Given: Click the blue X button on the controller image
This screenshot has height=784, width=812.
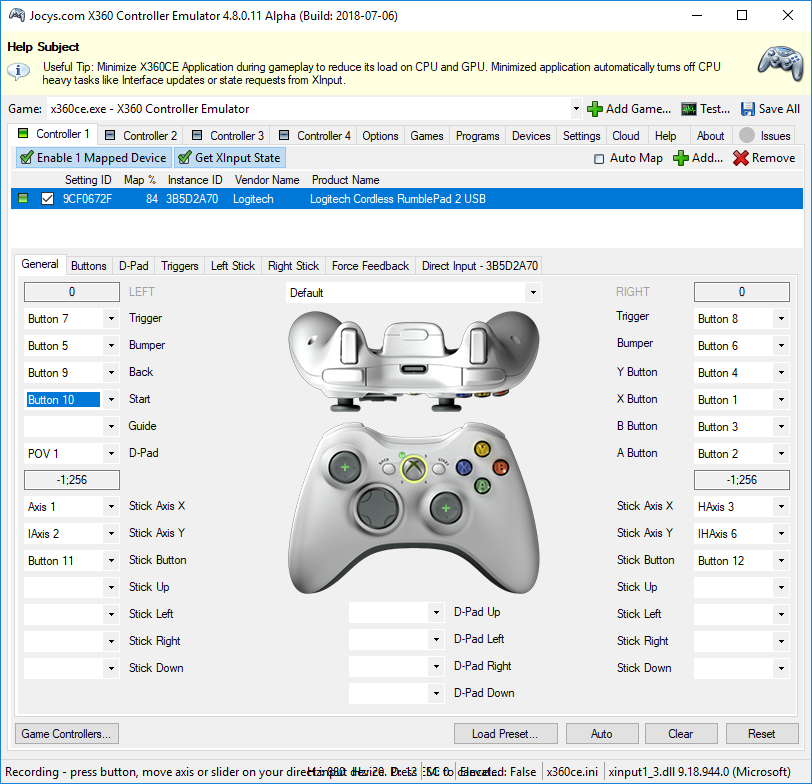Looking at the screenshot, I should (464, 468).
